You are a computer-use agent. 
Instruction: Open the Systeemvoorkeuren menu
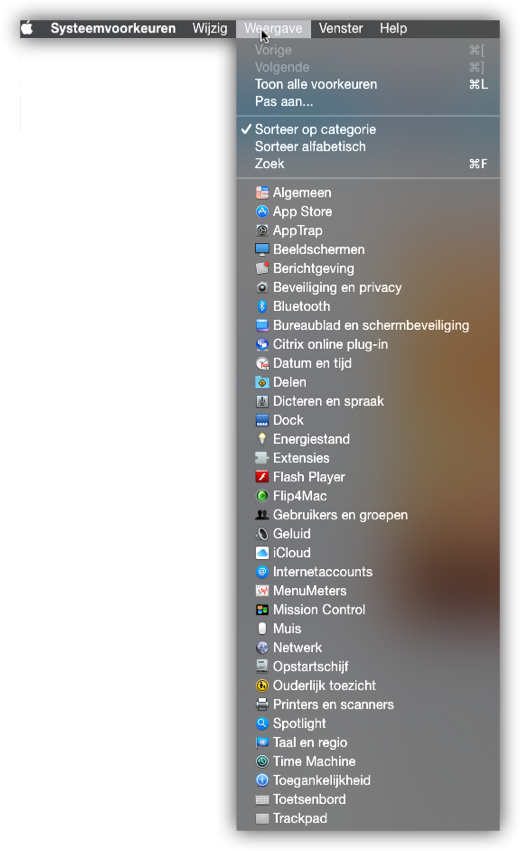click(x=113, y=28)
